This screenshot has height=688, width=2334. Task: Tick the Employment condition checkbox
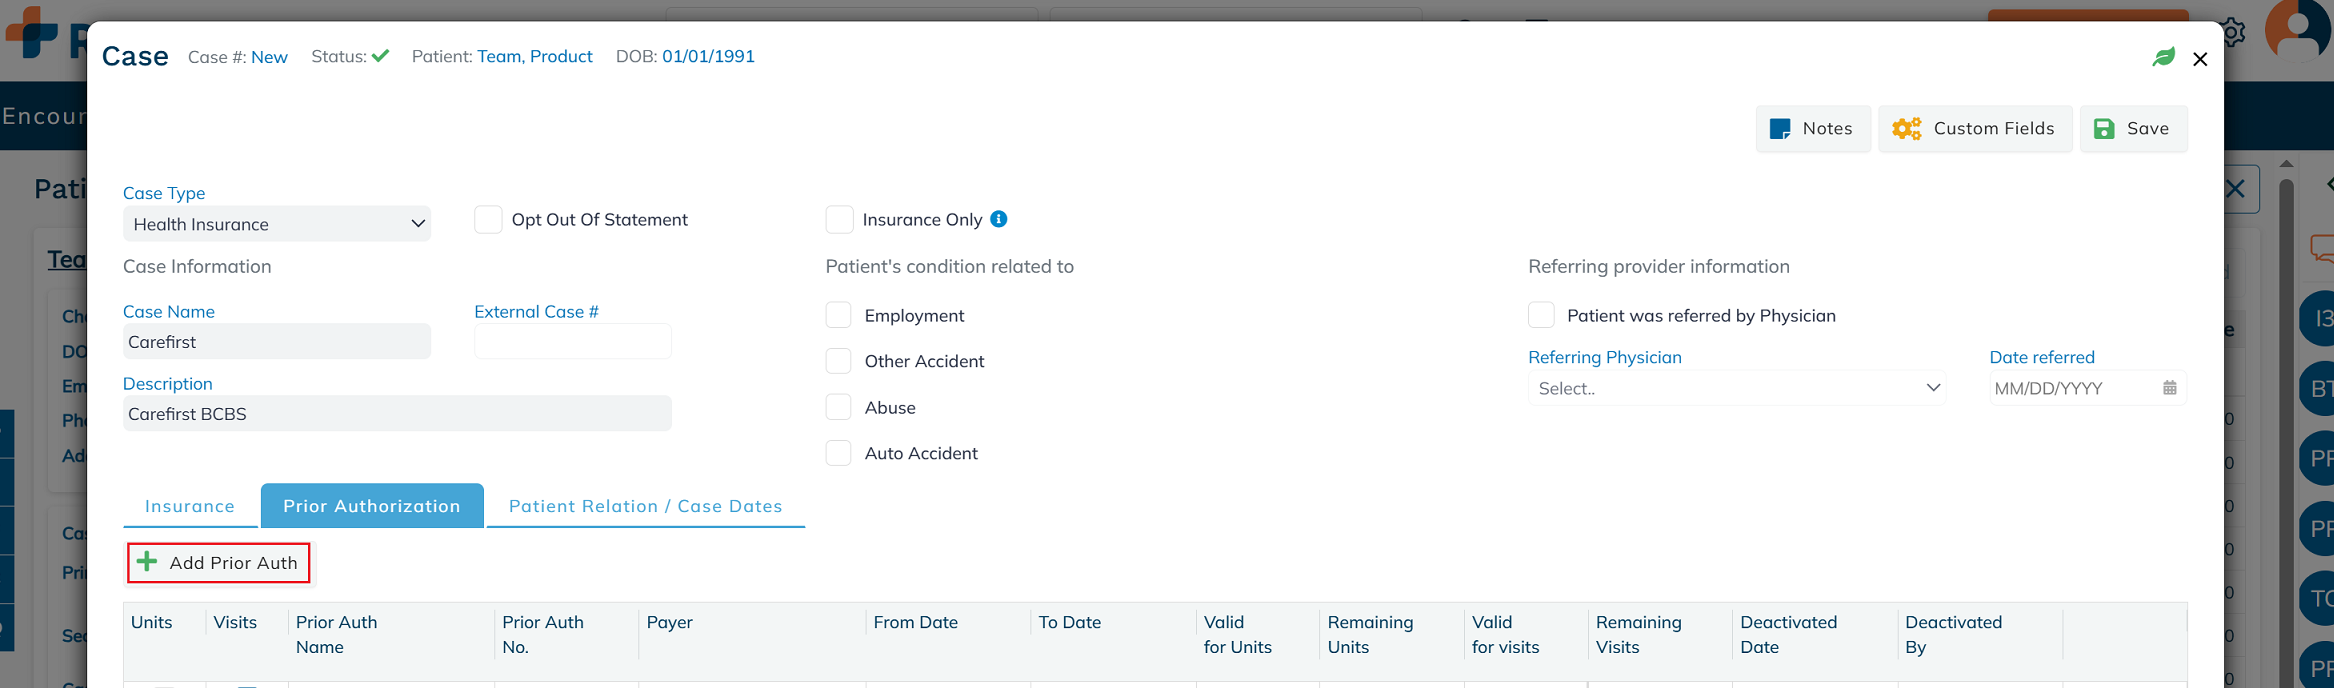click(838, 315)
